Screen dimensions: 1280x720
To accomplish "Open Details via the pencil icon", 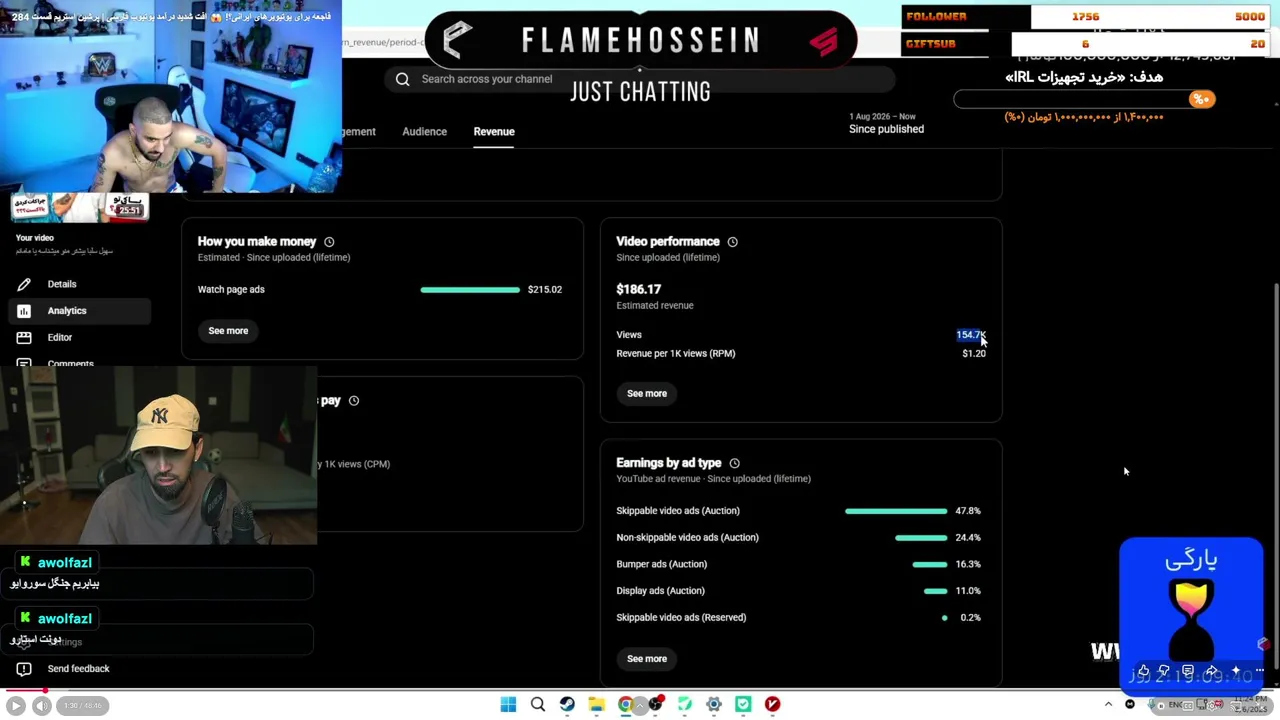I will [24, 284].
